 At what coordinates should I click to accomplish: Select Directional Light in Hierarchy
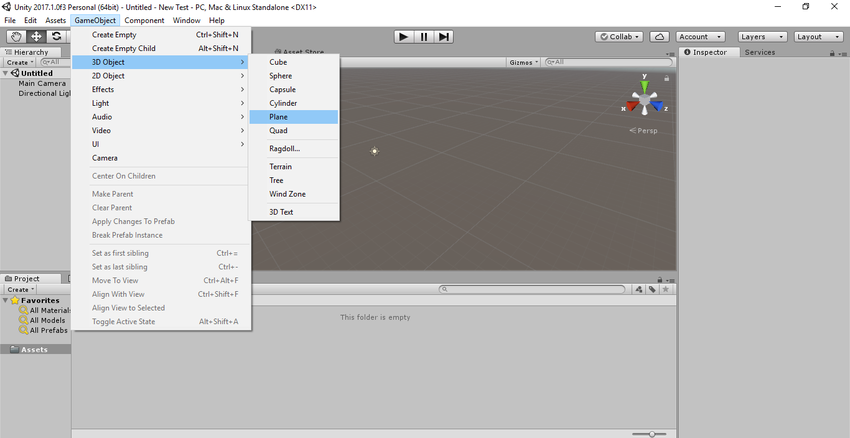click(44, 93)
